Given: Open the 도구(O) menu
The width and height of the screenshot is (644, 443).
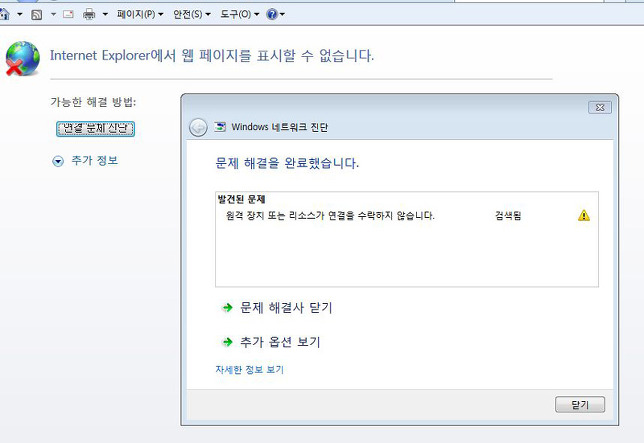Looking at the screenshot, I should tap(240, 14).
